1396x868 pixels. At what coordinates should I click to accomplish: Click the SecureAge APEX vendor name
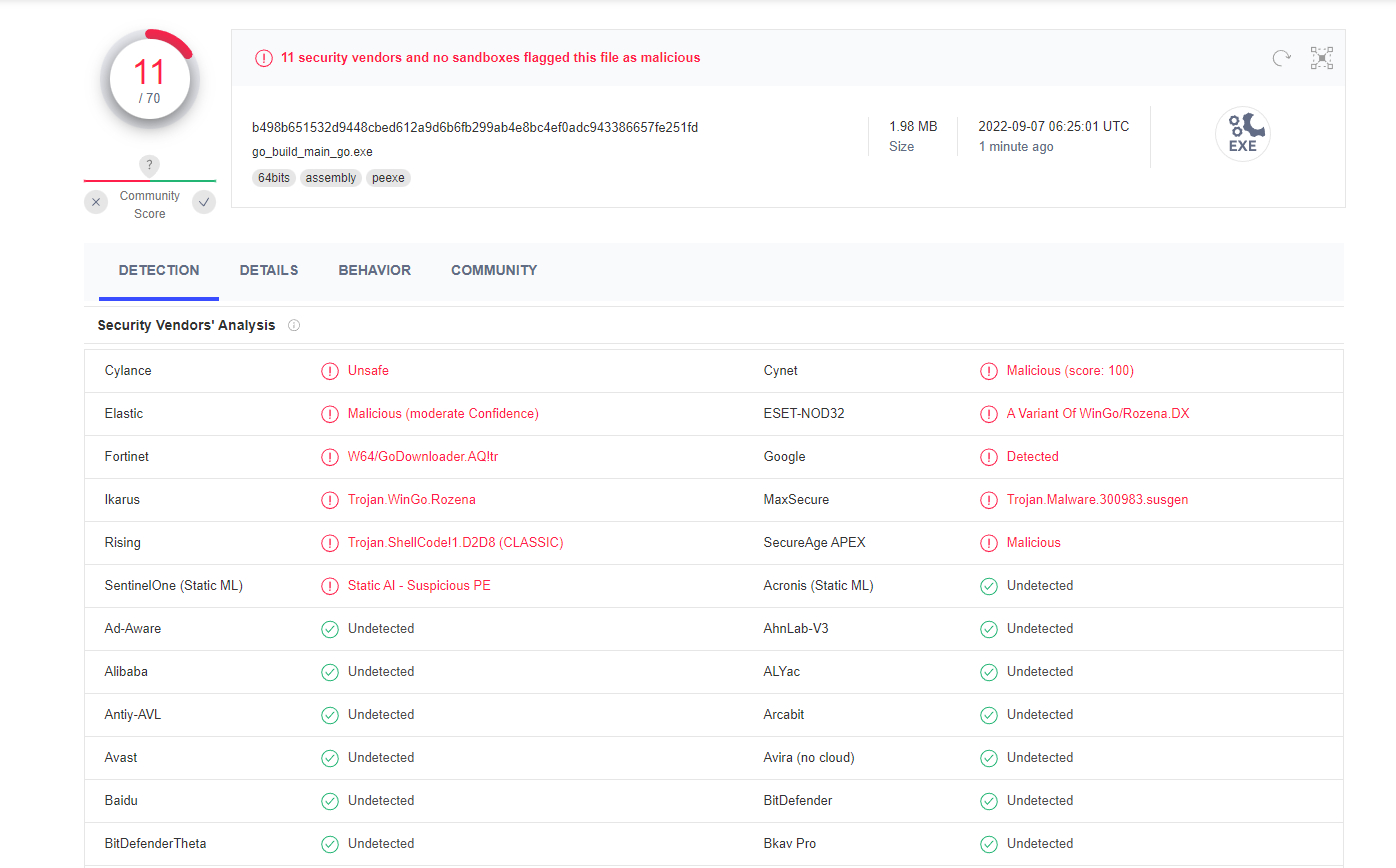(815, 543)
